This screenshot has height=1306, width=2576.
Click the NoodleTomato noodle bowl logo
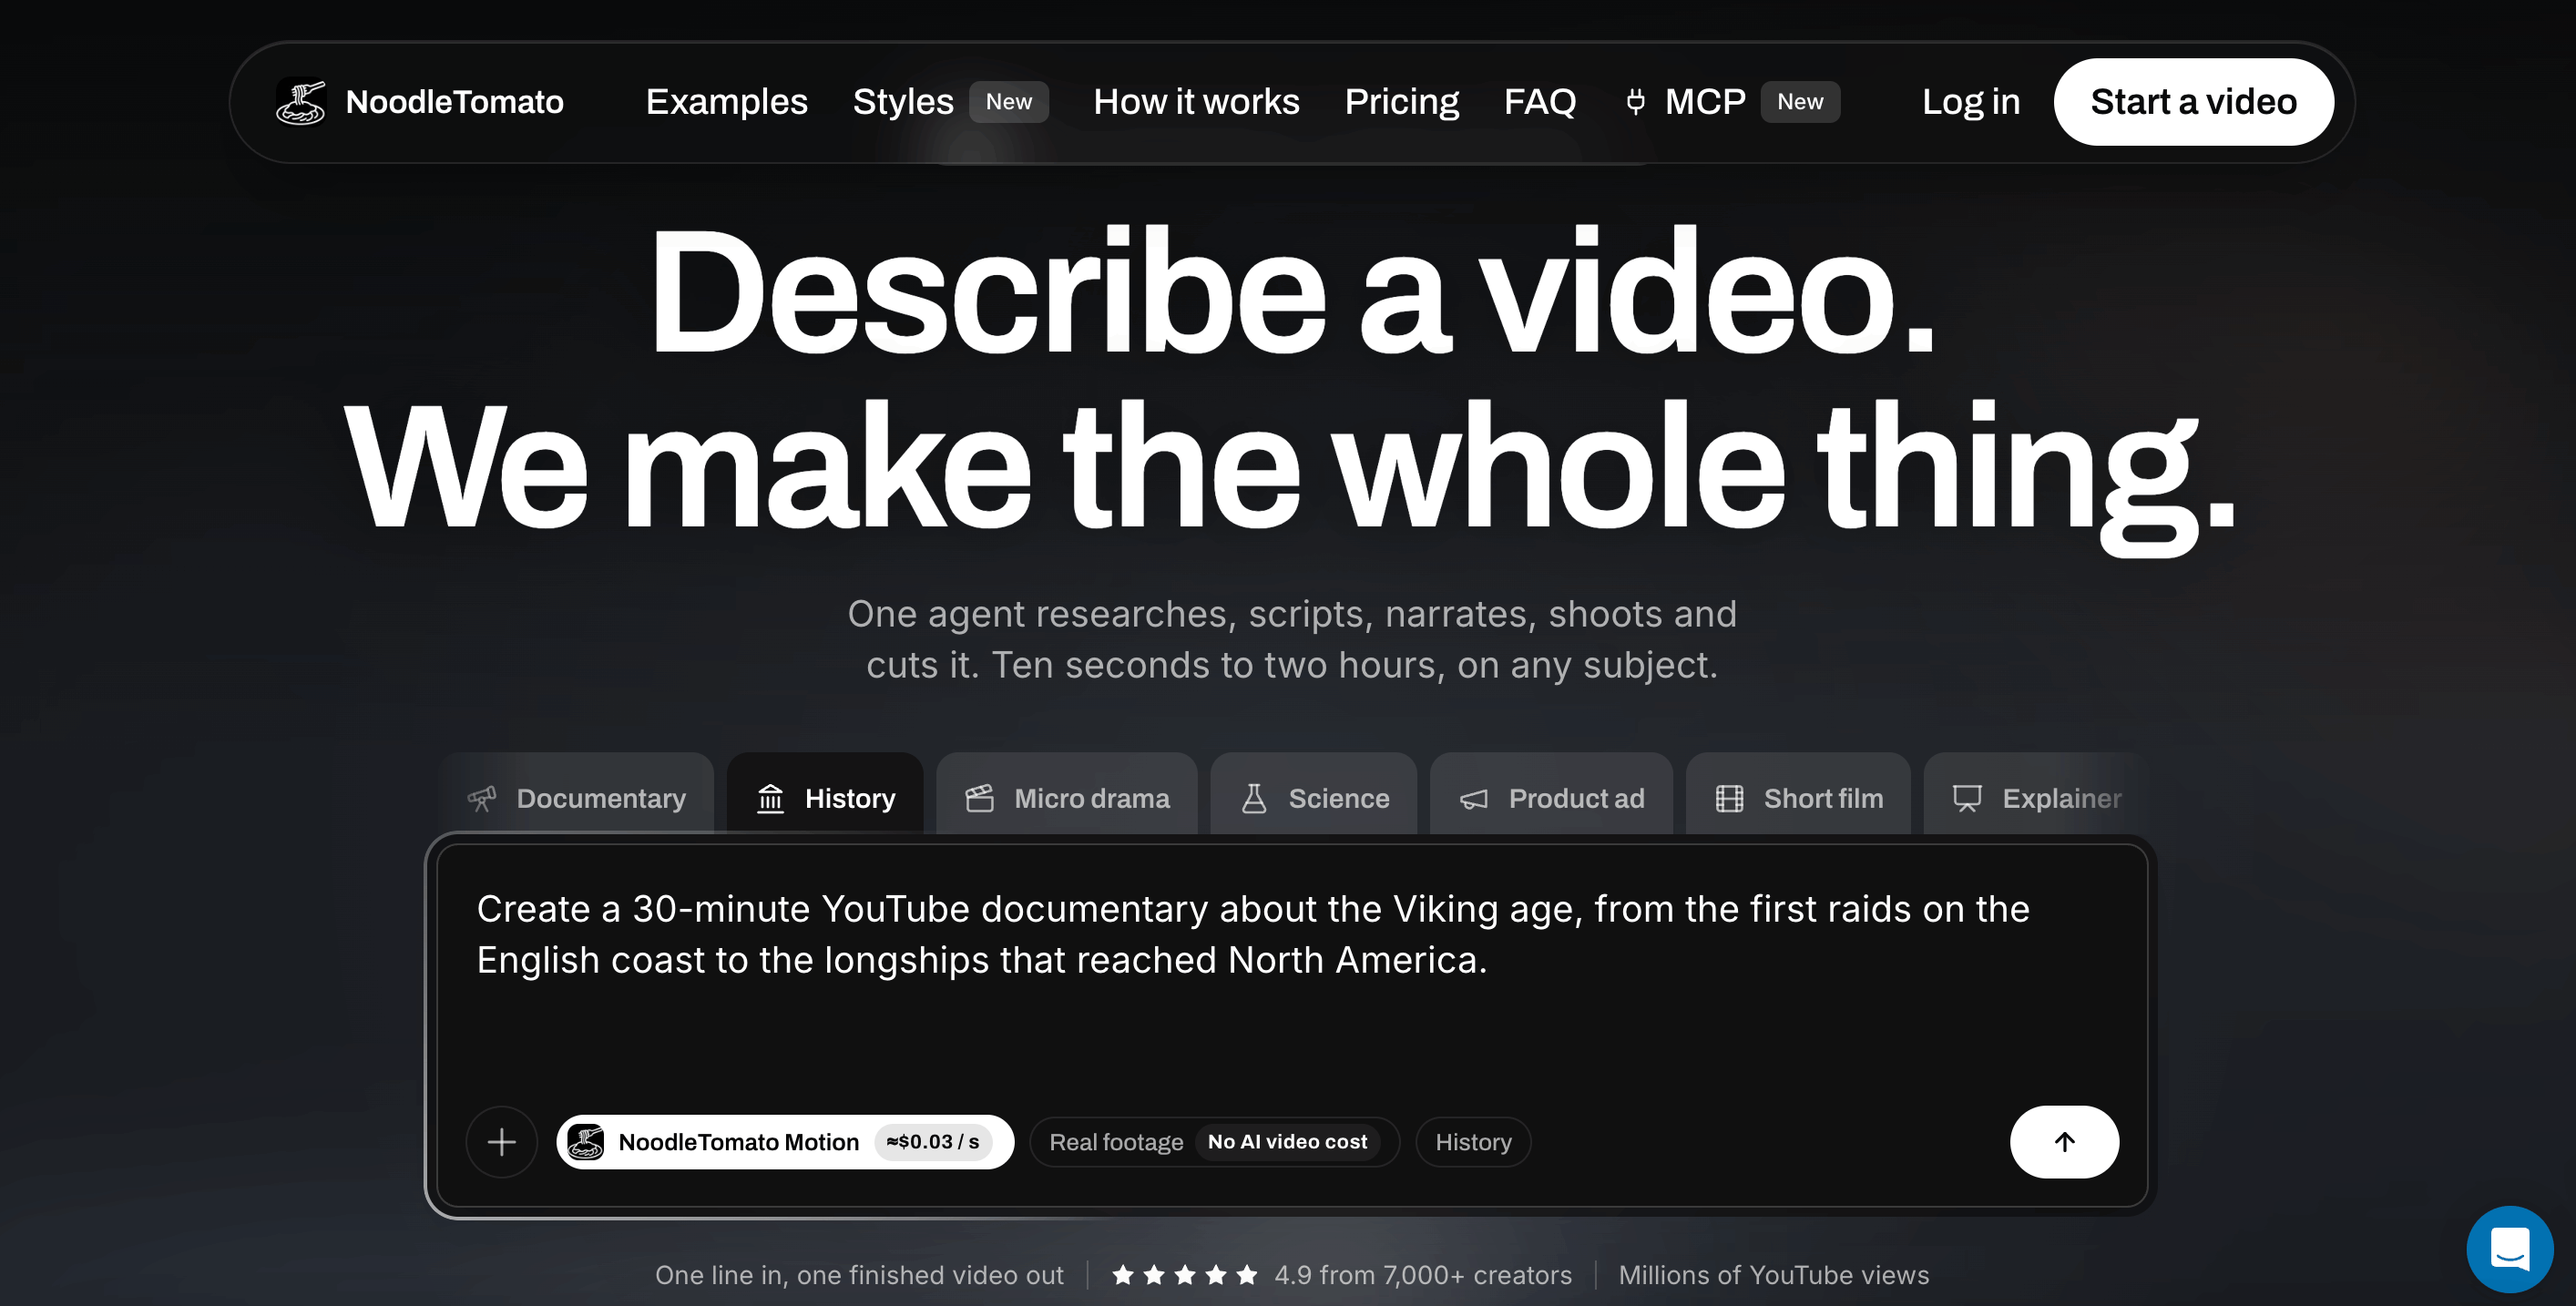pyautogui.click(x=301, y=102)
